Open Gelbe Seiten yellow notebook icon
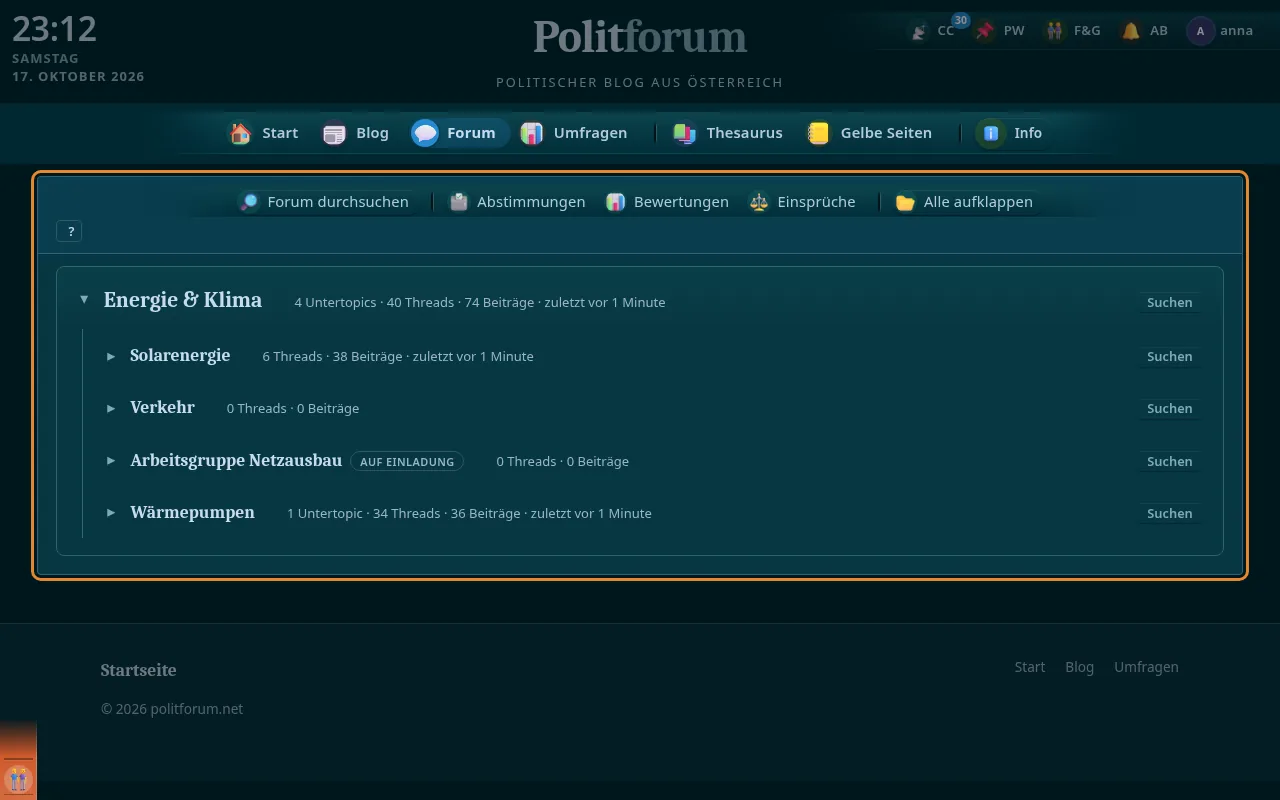 [819, 133]
